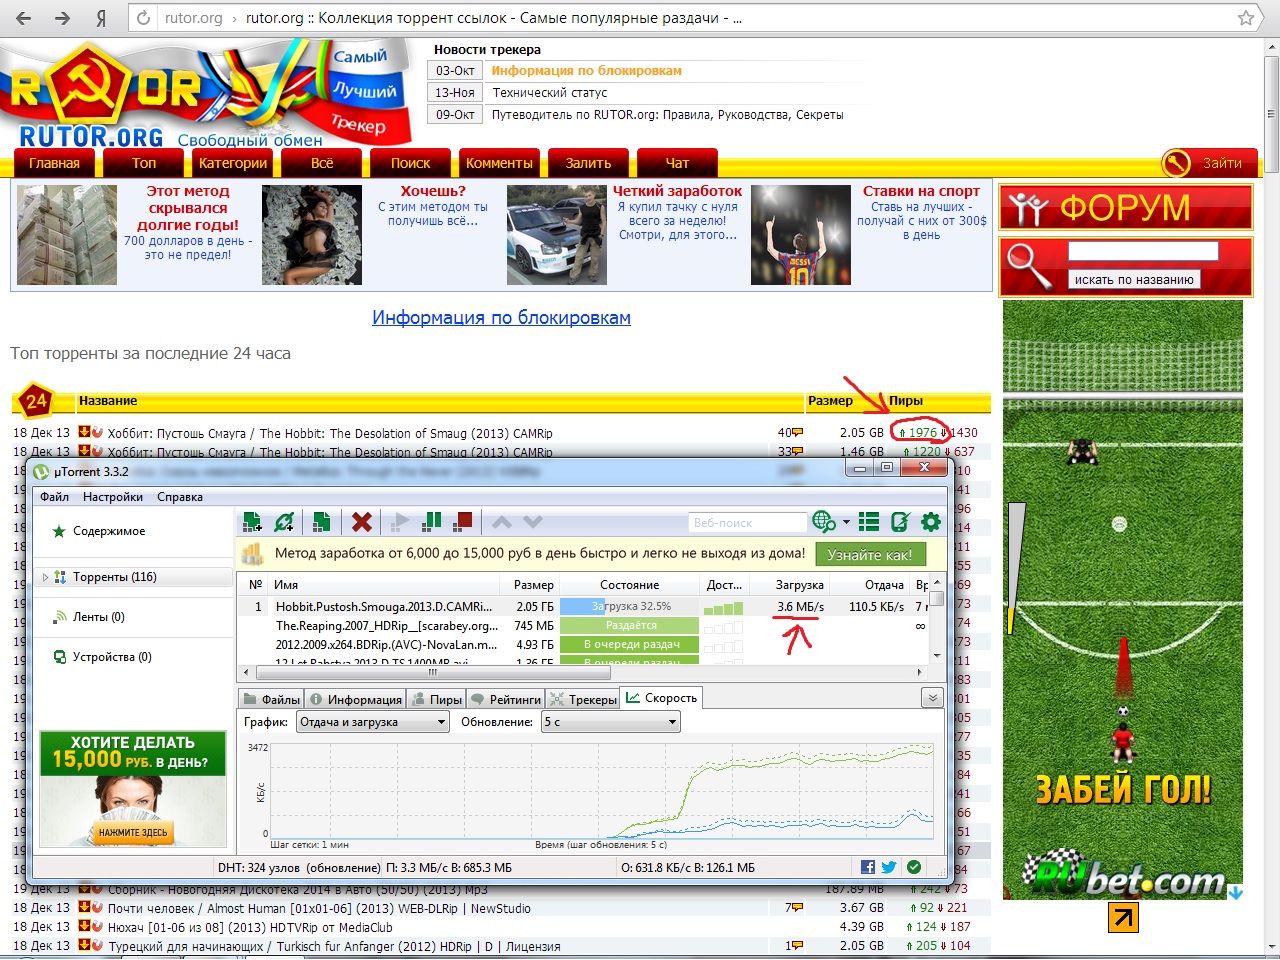This screenshot has height=960, width=1280.
Task: Bookmark page with the star icon
Action: point(1246,18)
